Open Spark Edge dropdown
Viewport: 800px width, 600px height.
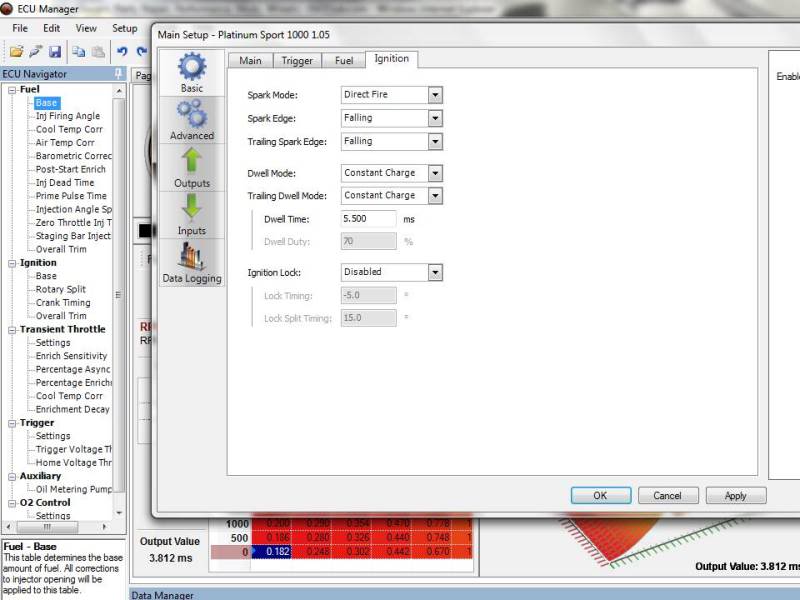pos(435,118)
